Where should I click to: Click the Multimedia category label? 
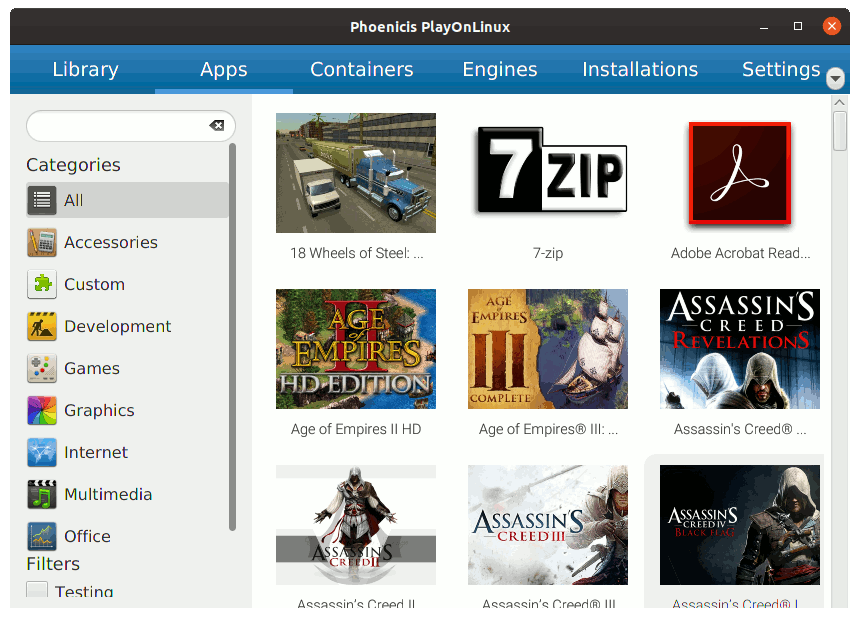click(x=108, y=494)
